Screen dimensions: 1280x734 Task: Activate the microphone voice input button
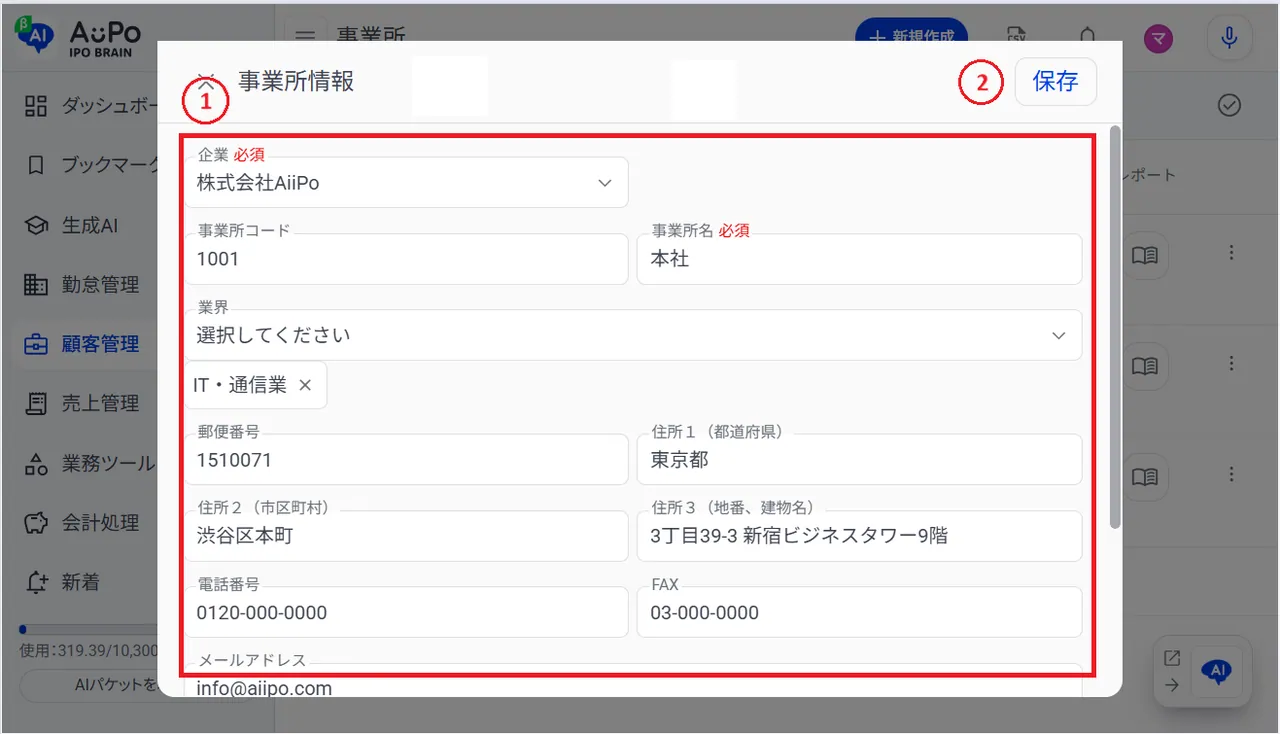[1229, 38]
